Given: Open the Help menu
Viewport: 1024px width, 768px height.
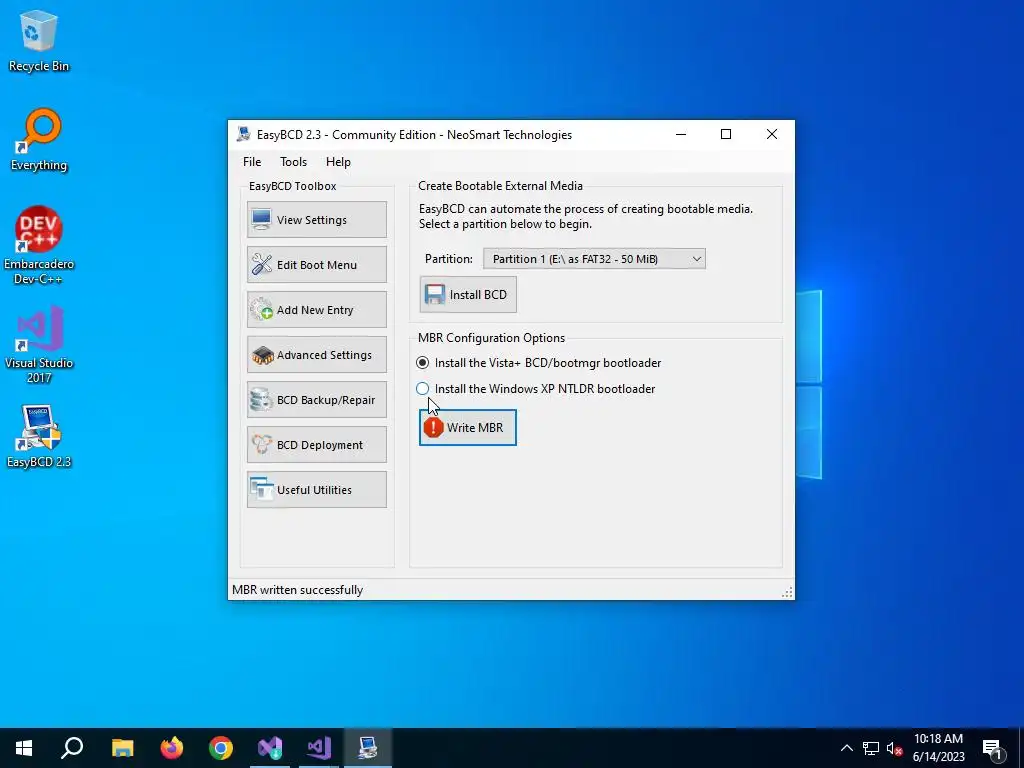Looking at the screenshot, I should 338,162.
